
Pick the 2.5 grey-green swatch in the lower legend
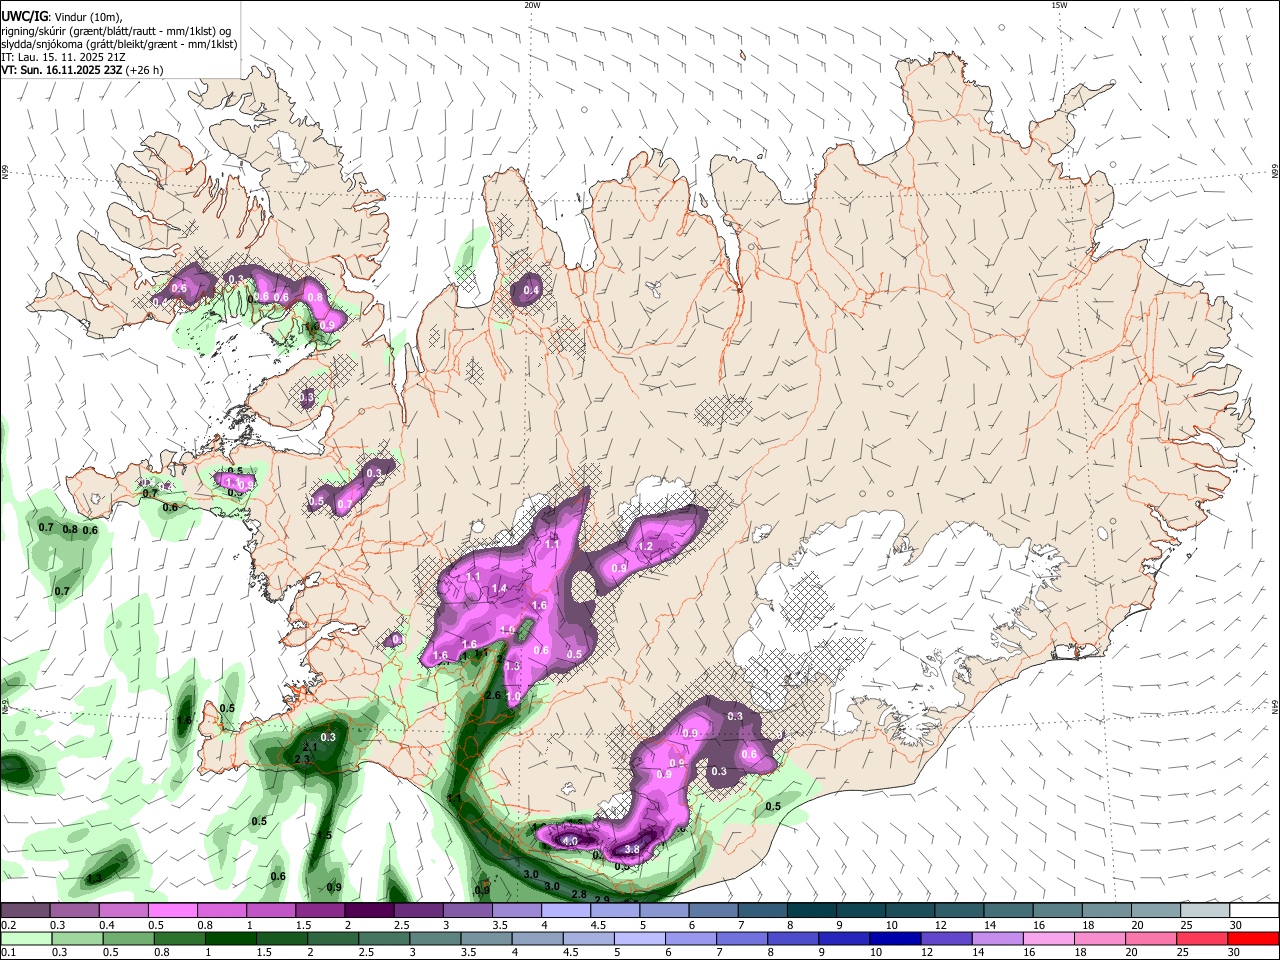(384, 939)
